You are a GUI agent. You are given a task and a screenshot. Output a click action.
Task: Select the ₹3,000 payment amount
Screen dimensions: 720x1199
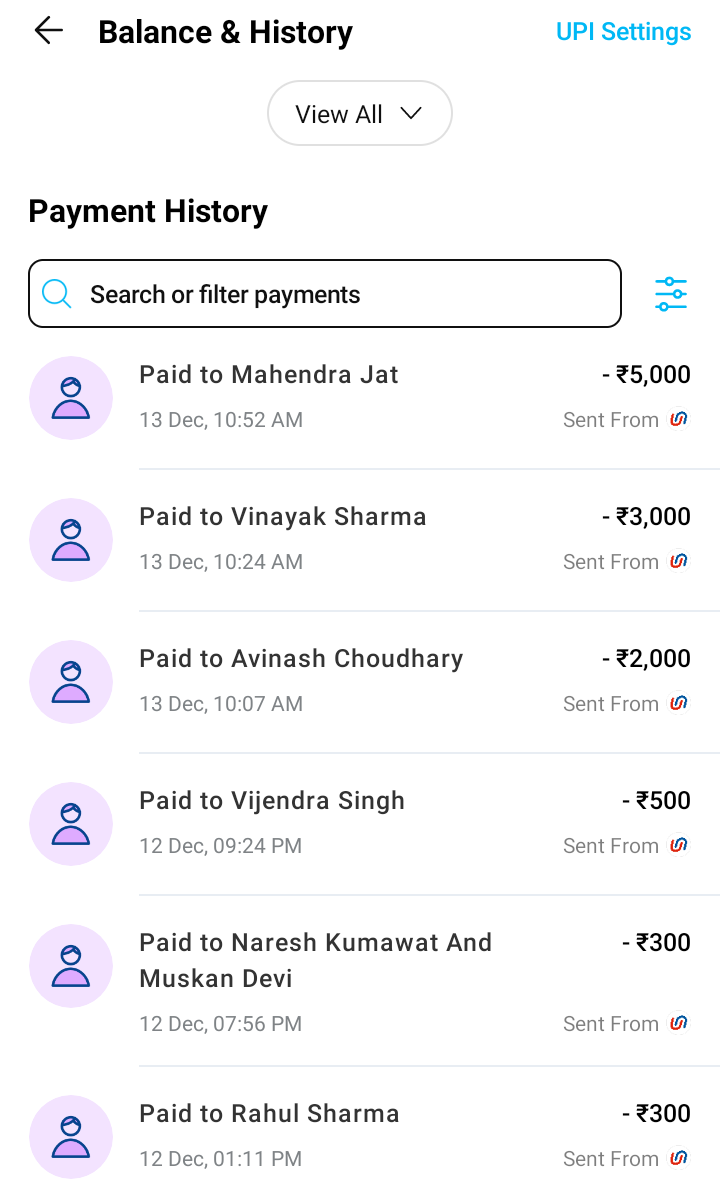click(646, 517)
